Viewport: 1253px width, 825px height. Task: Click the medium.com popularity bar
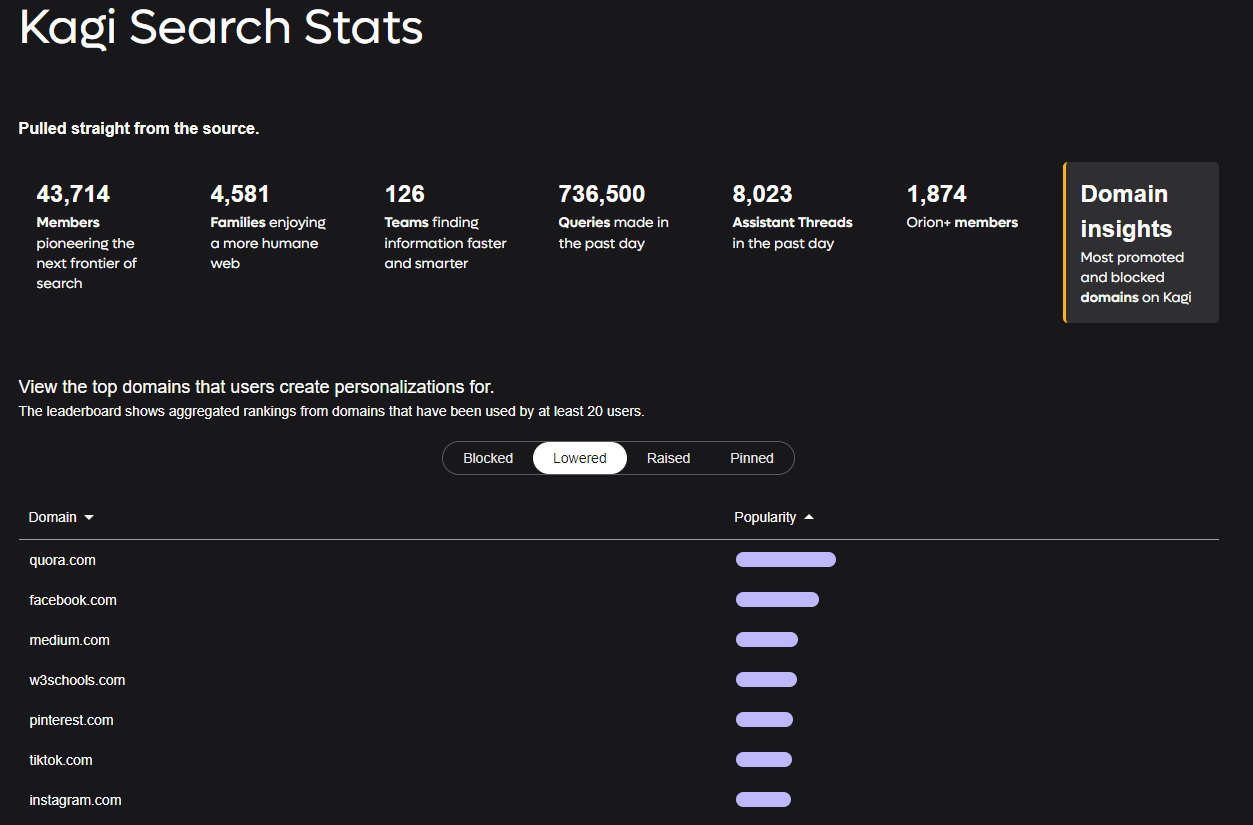pyautogui.click(x=767, y=640)
